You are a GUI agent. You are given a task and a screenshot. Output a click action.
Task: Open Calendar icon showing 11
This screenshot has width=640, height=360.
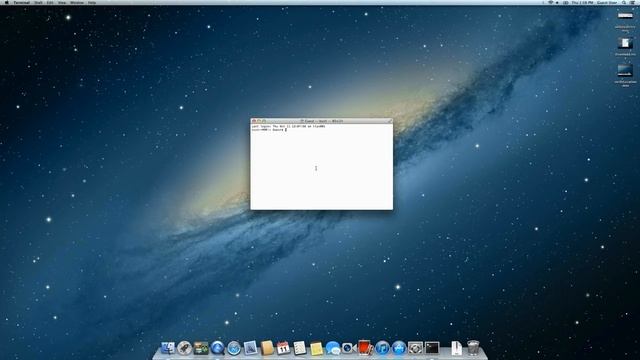283,348
